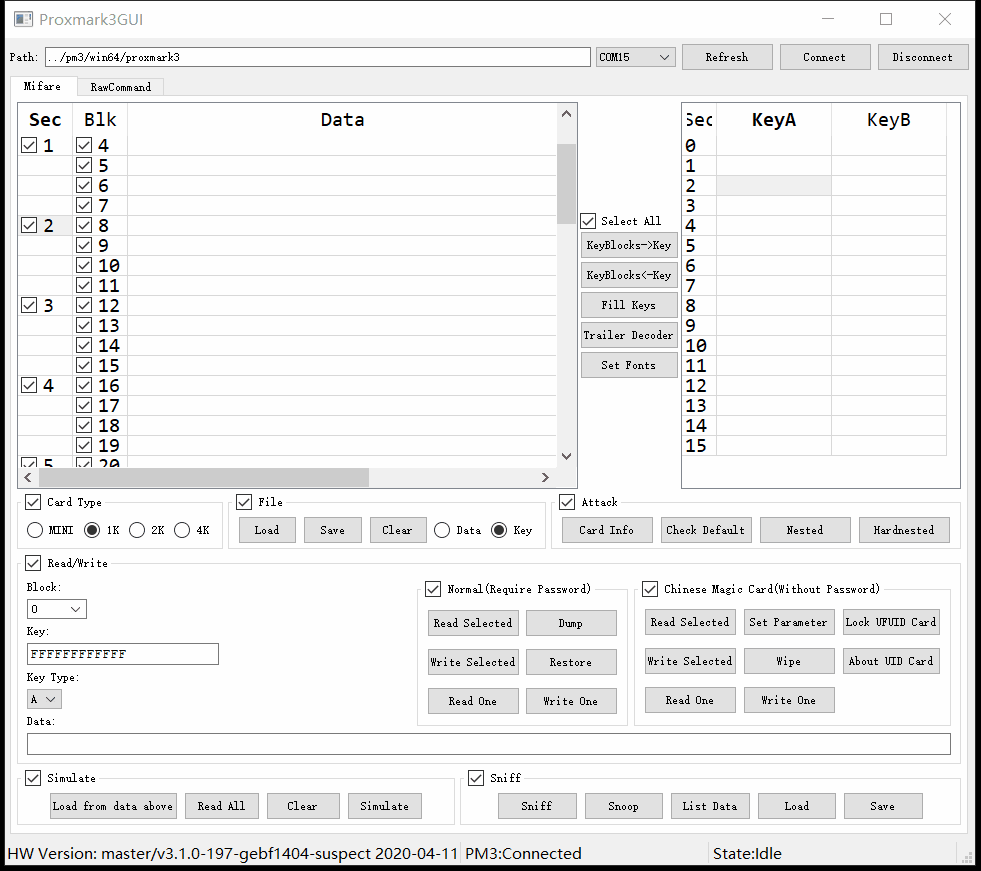Open the Key Type dropdown
This screenshot has width=981, height=871.
44,699
